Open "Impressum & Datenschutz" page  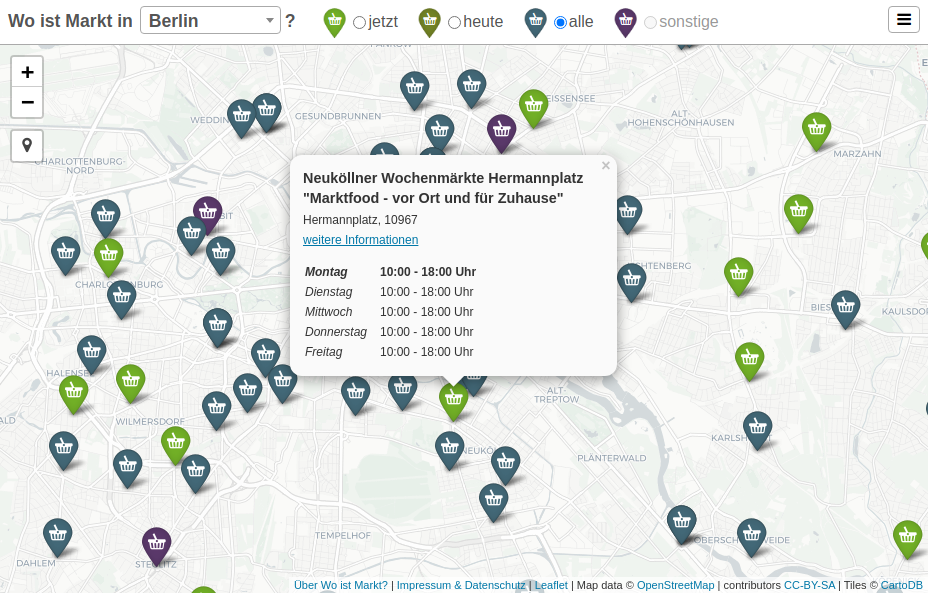coord(461,585)
